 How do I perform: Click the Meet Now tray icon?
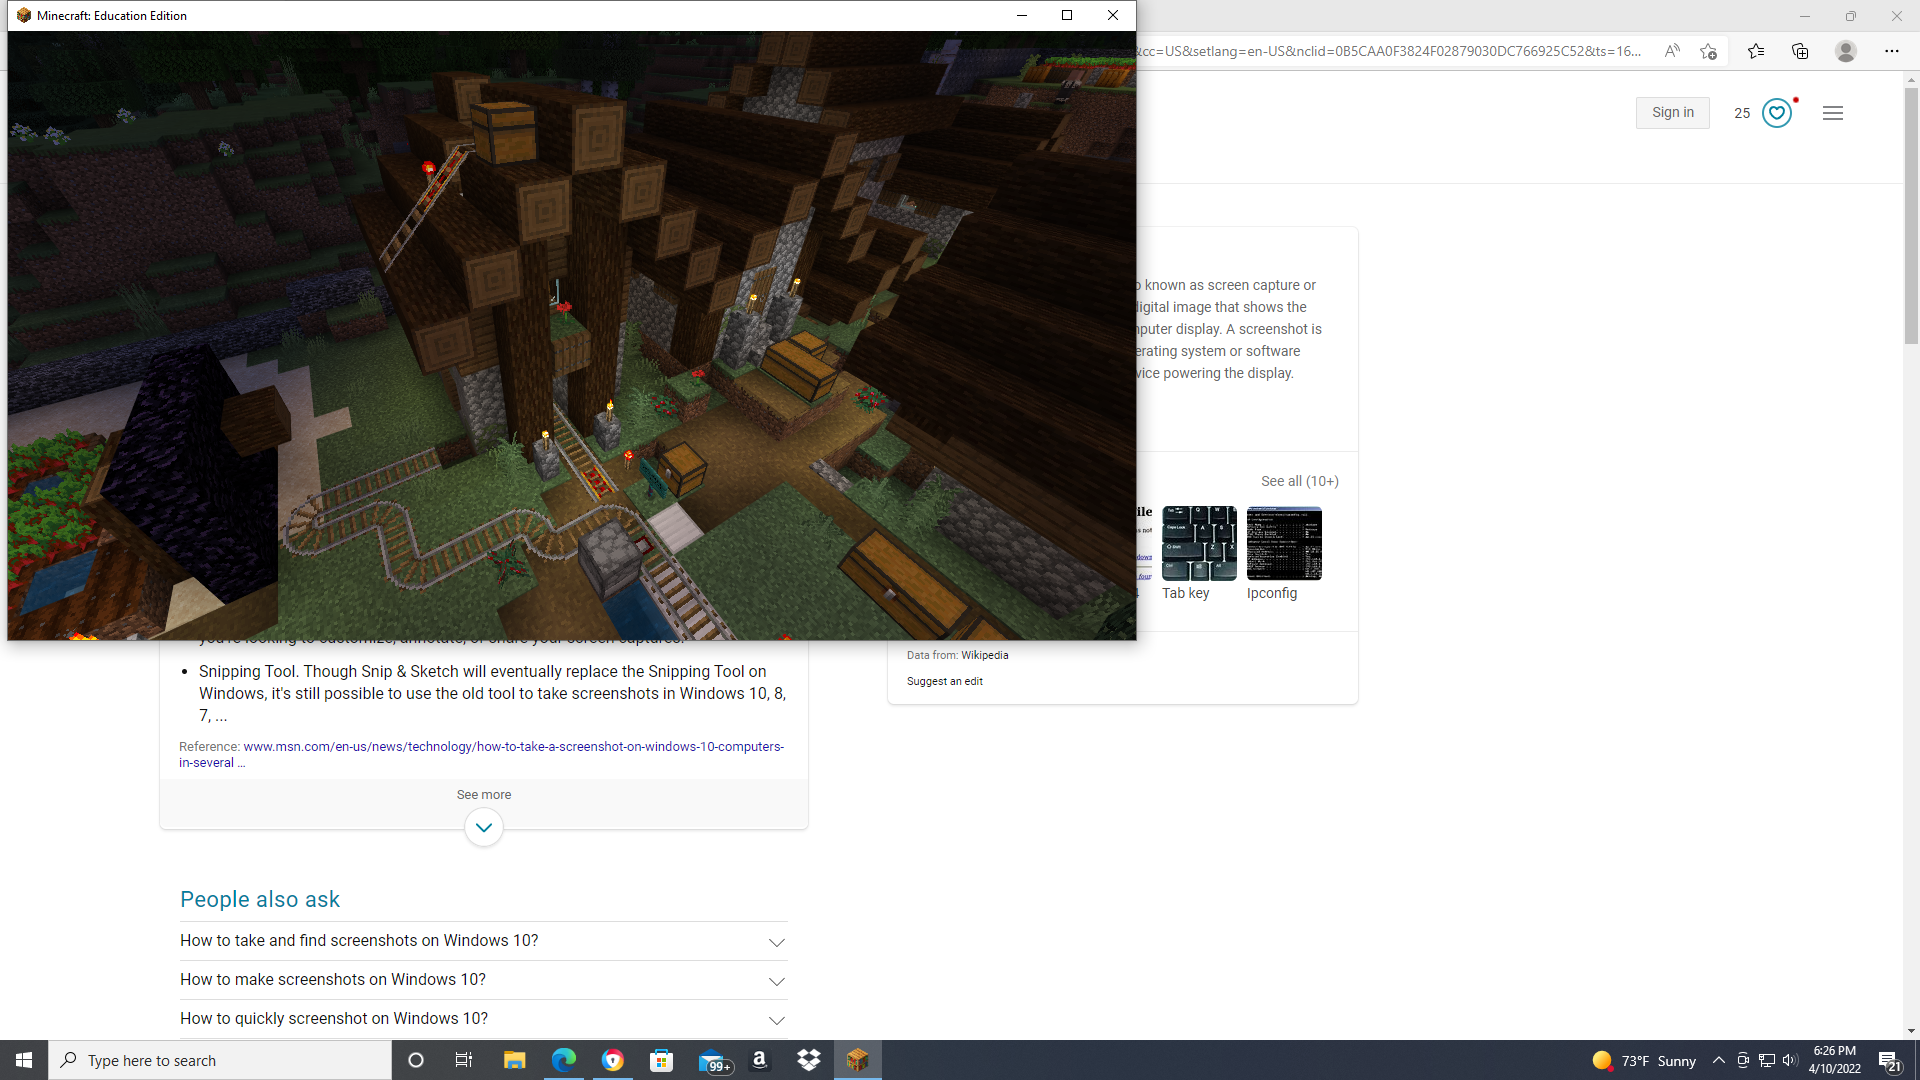click(1743, 1060)
